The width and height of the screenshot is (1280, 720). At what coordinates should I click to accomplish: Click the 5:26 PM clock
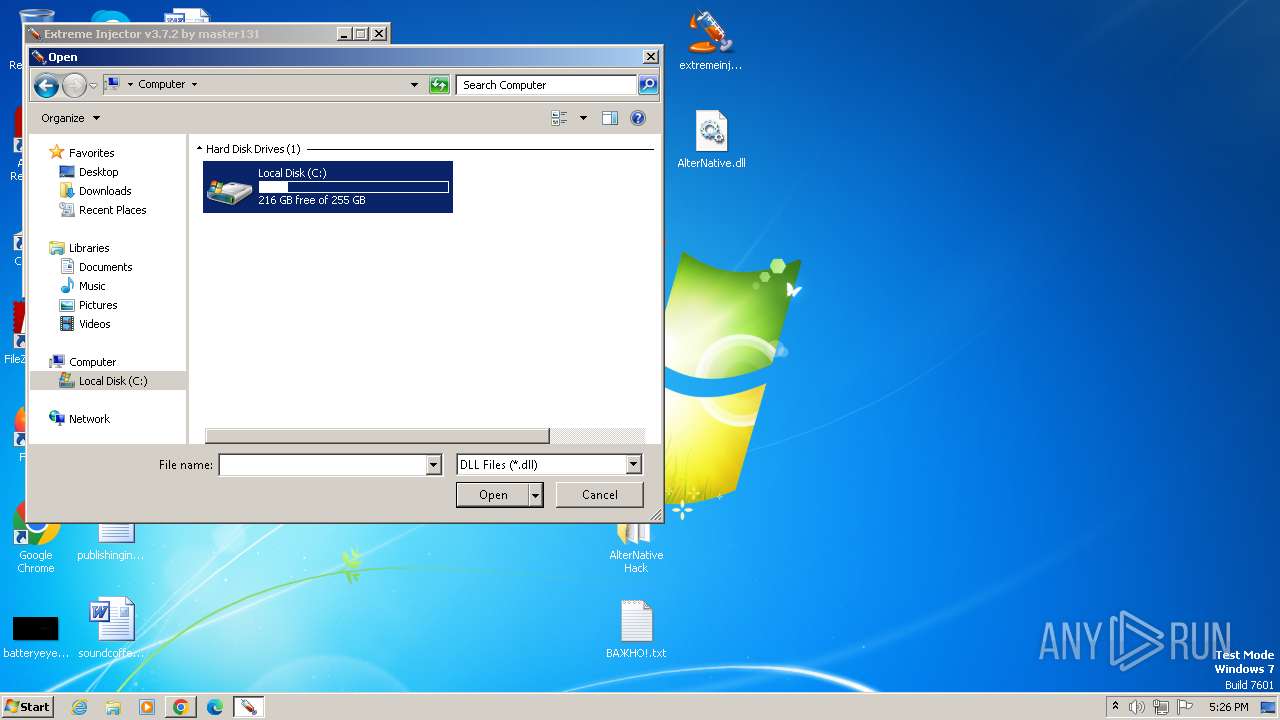1228,707
